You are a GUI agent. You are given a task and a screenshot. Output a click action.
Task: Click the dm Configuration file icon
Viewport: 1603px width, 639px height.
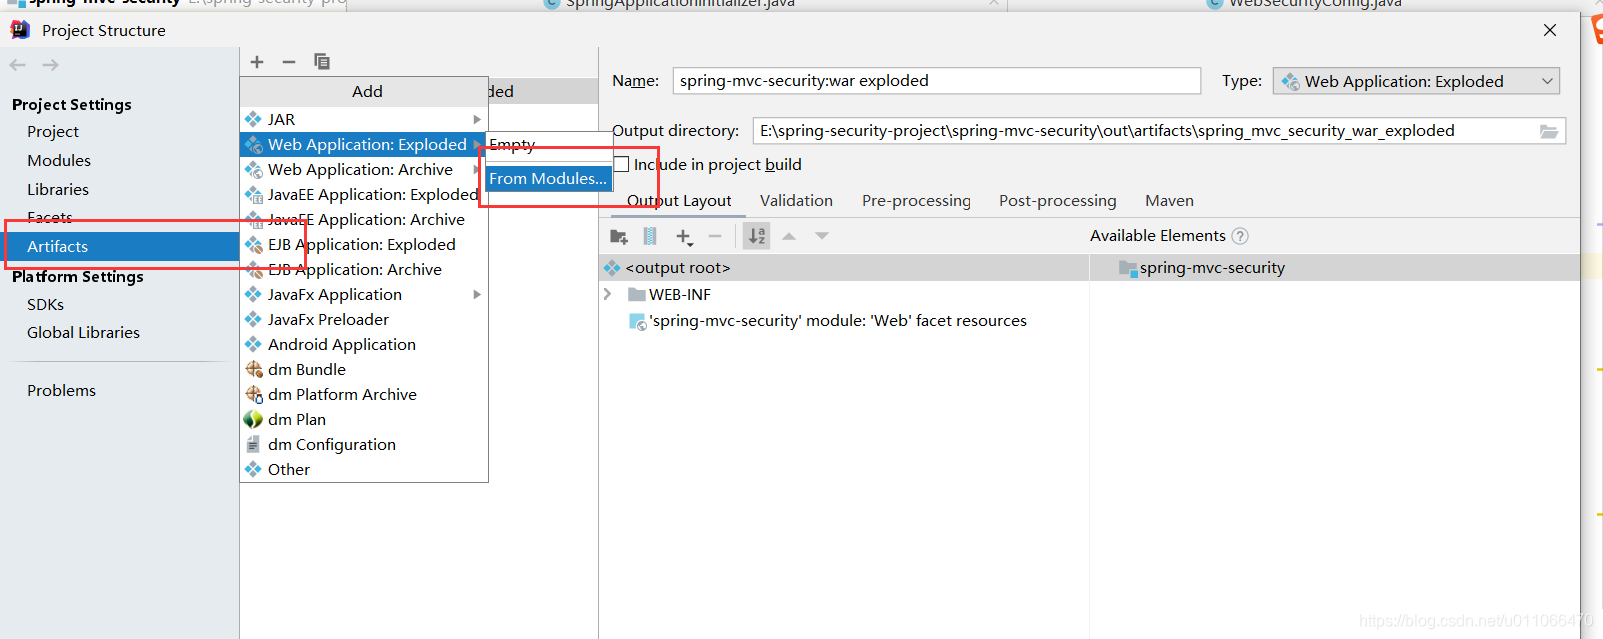click(x=253, y=444)
